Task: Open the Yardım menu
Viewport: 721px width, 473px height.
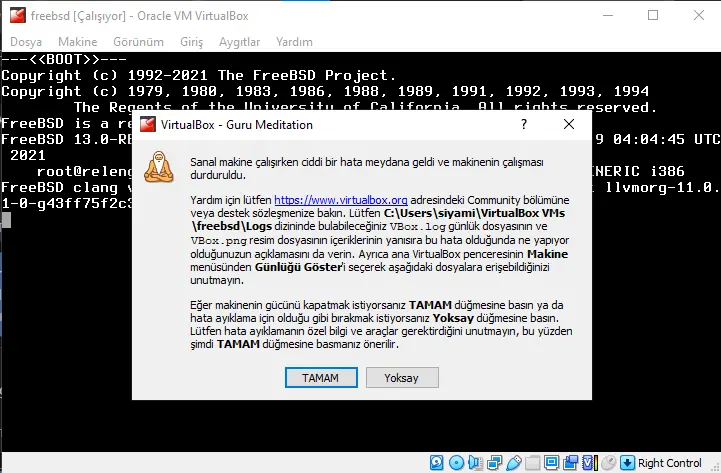Action: [294, 42]
